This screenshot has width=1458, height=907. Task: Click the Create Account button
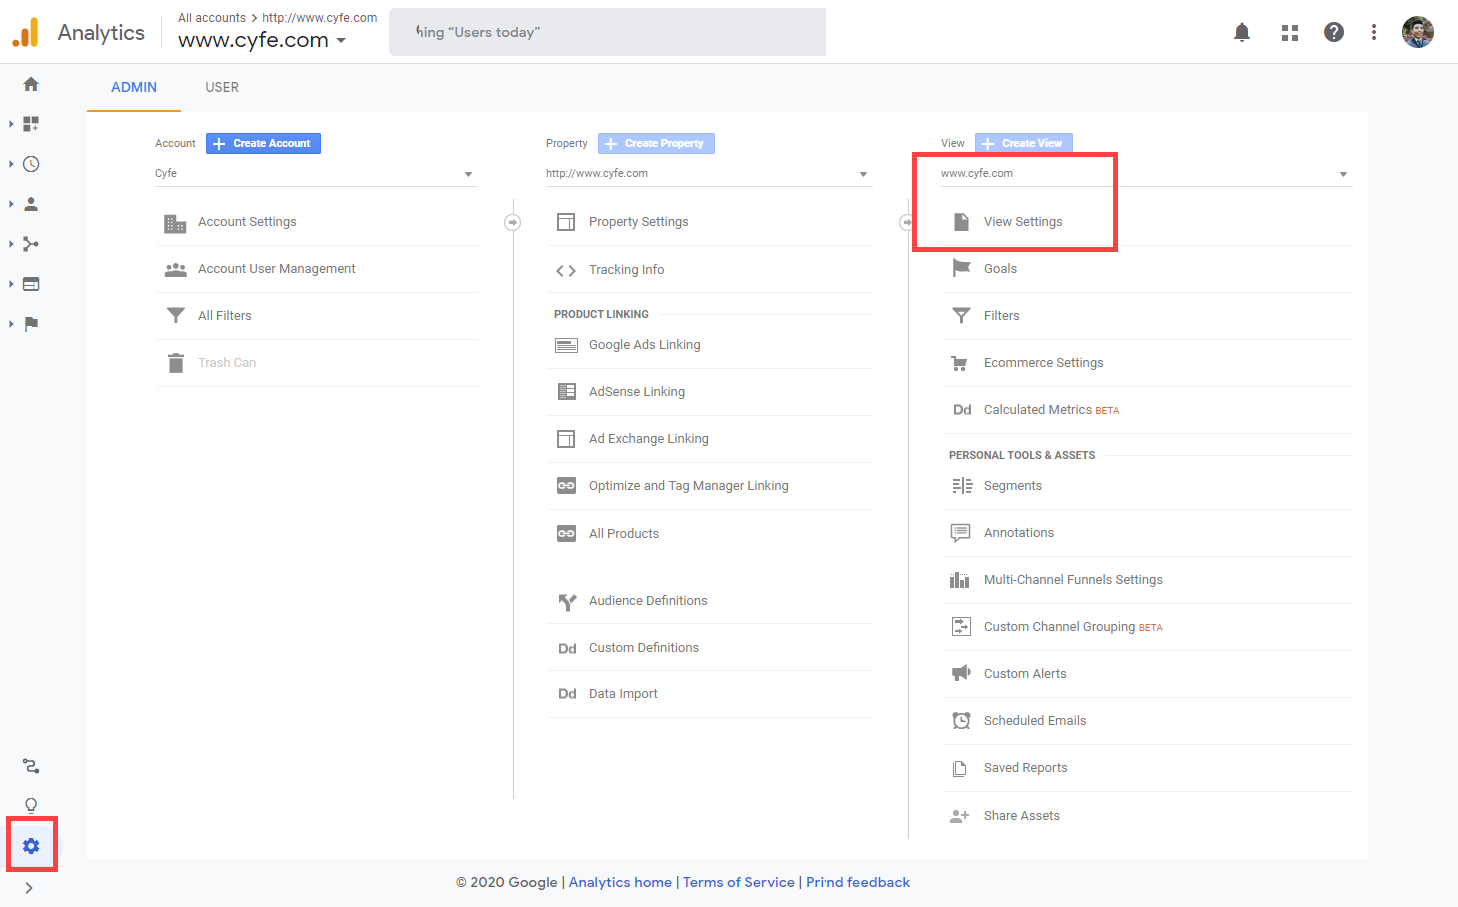[x=262, y=143]
